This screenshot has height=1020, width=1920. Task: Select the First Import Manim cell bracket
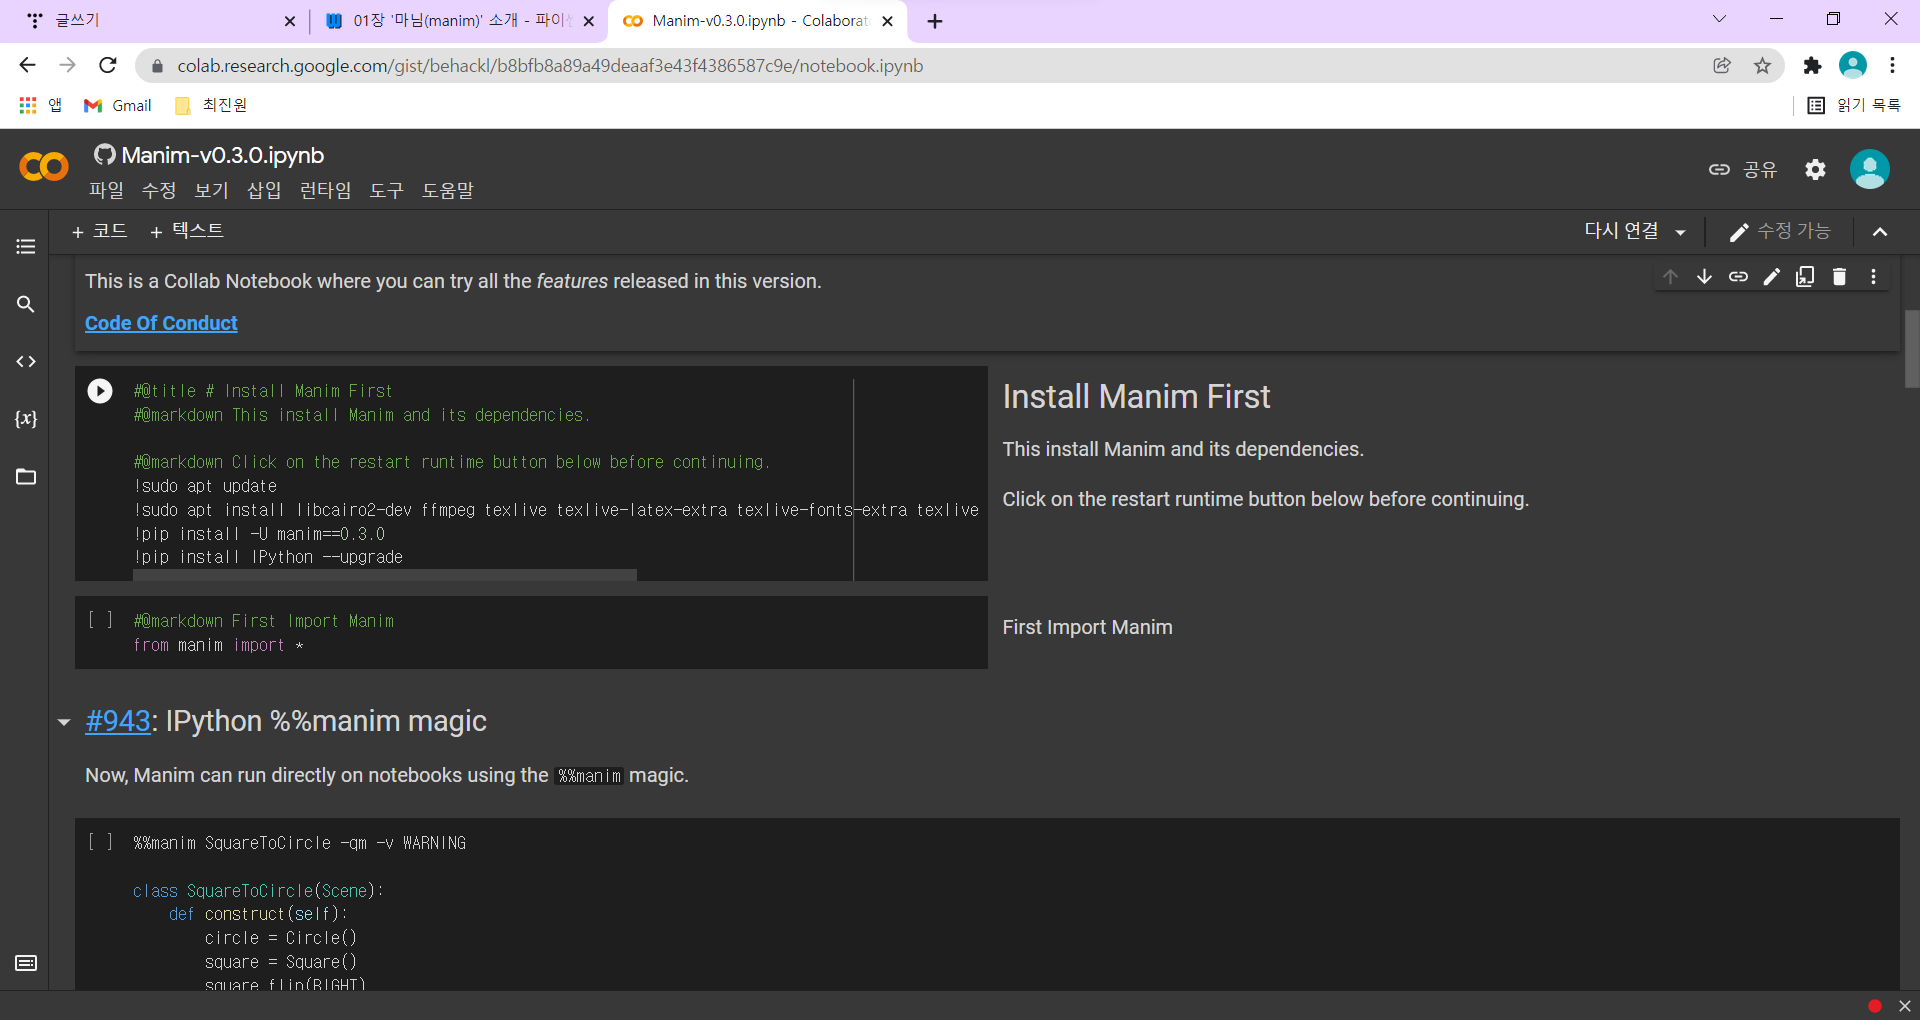pos(100,620)
